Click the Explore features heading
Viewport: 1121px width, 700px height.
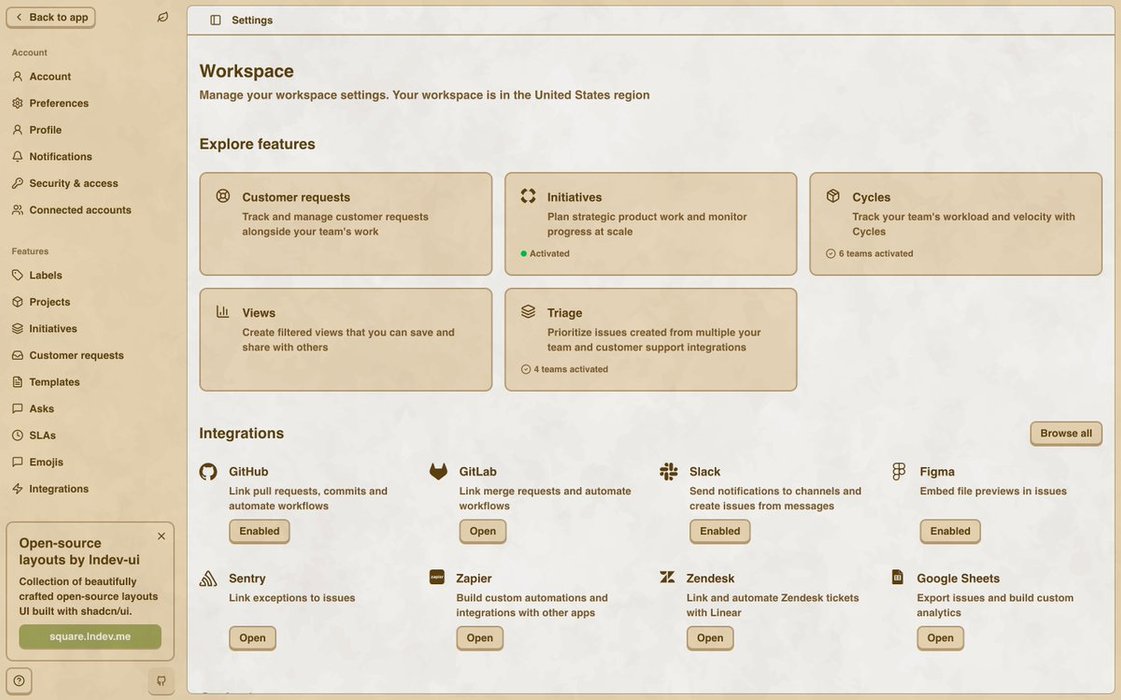[x=257, y=144]
